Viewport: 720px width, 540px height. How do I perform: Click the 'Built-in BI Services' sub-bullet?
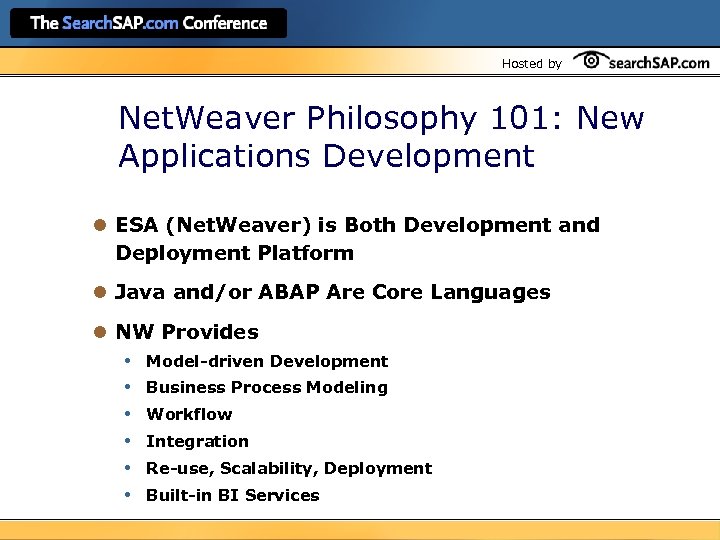[x=232, y=495]
